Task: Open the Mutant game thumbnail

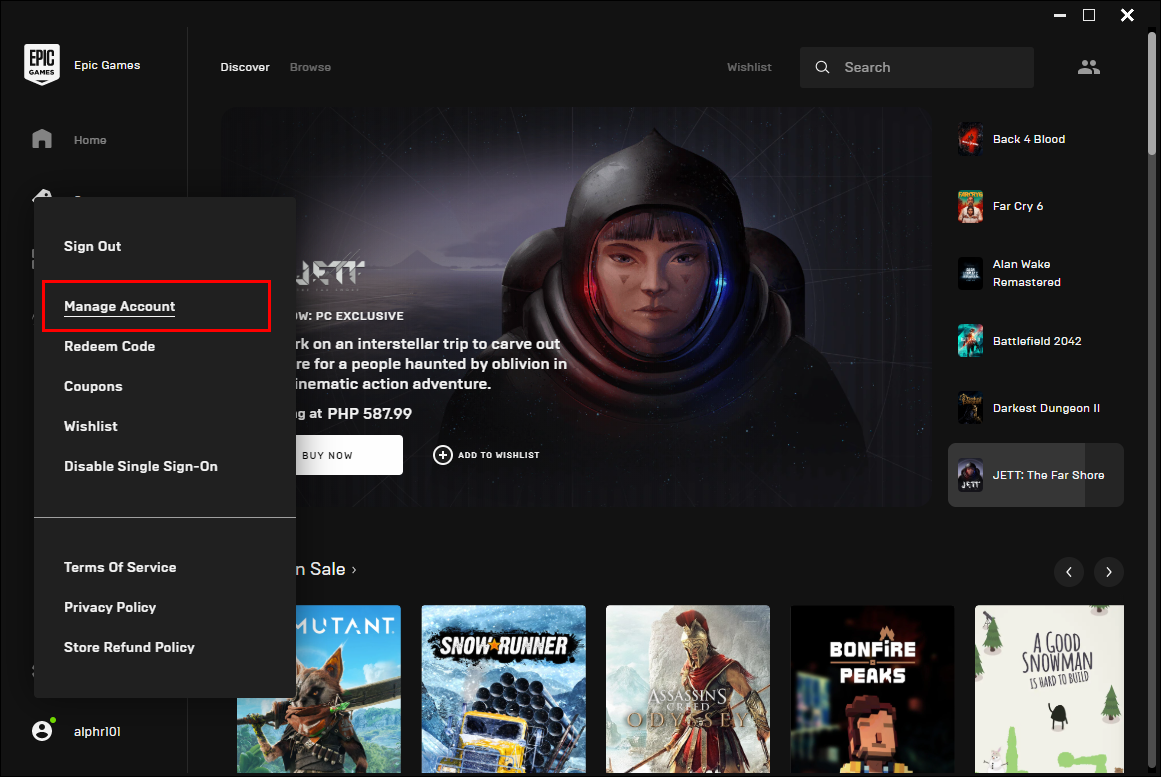Action: (x=348, y=689)
